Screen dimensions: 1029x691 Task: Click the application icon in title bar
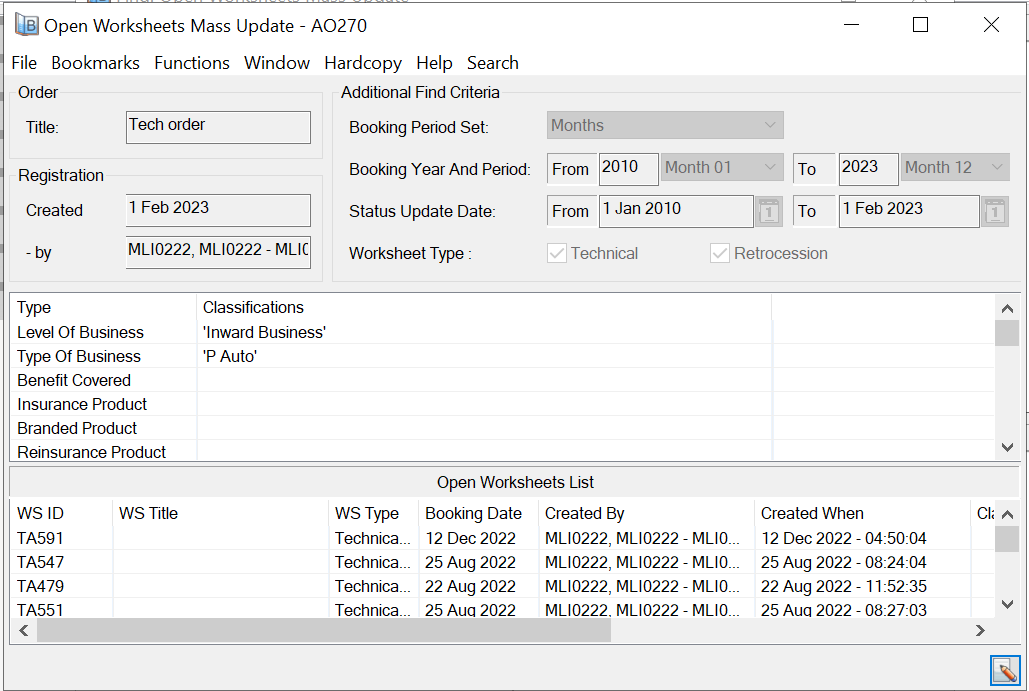point(27,25)
